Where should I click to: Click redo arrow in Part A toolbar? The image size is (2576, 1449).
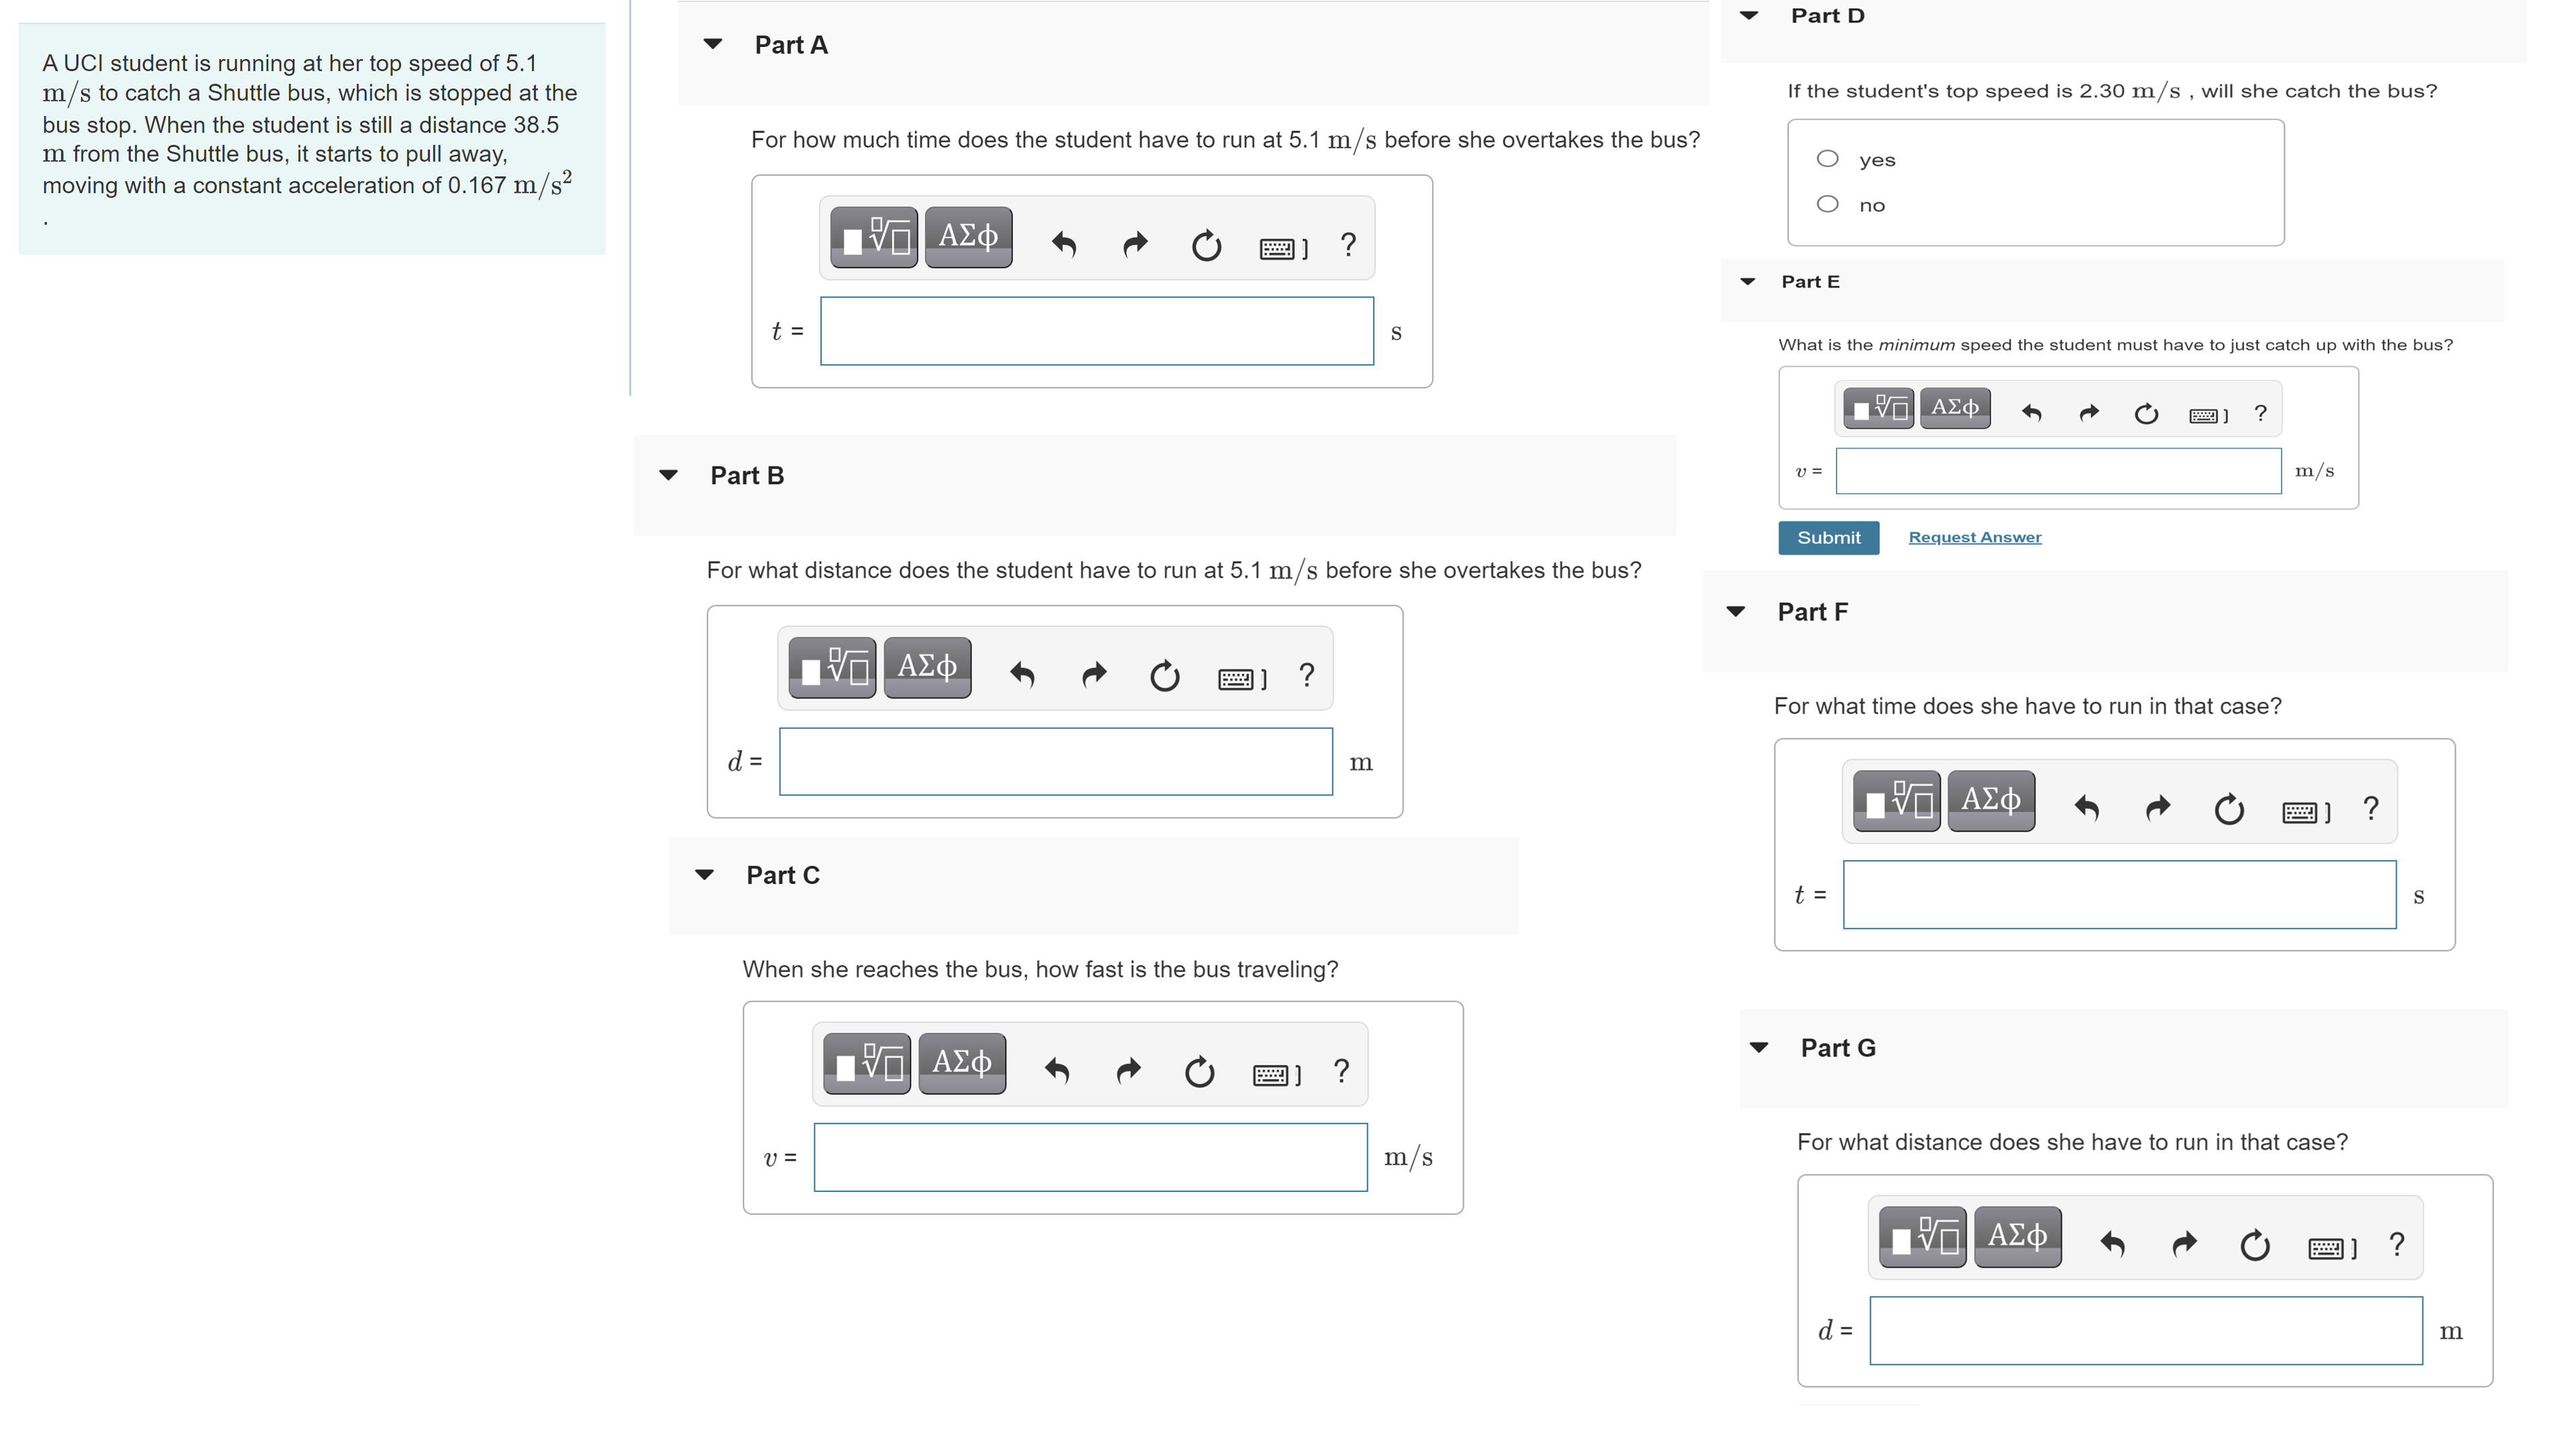point(1135,244)
